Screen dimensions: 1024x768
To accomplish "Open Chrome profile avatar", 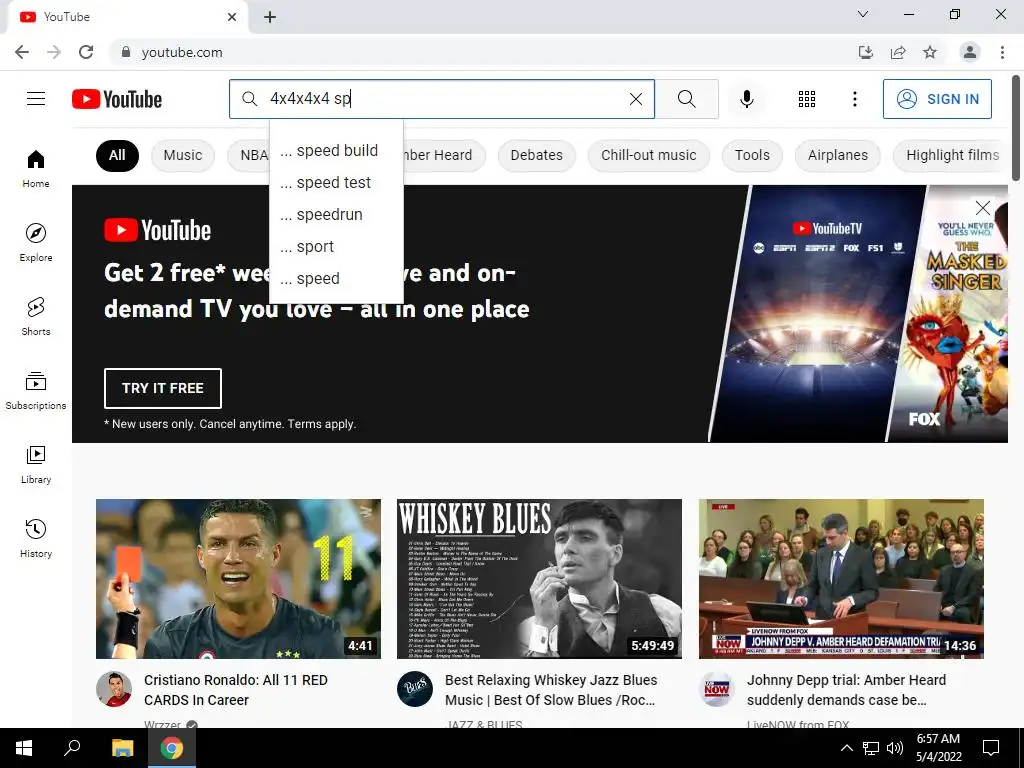I will tap(970, 52).
